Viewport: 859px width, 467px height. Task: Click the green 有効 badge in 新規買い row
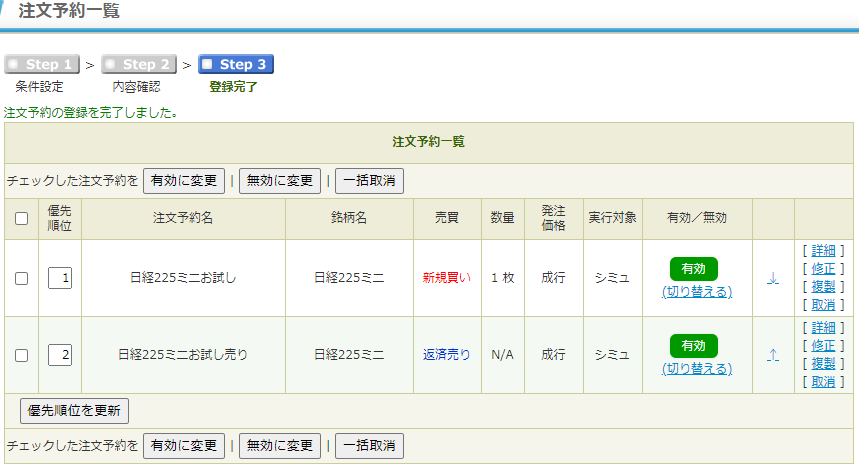click(694, 269)
